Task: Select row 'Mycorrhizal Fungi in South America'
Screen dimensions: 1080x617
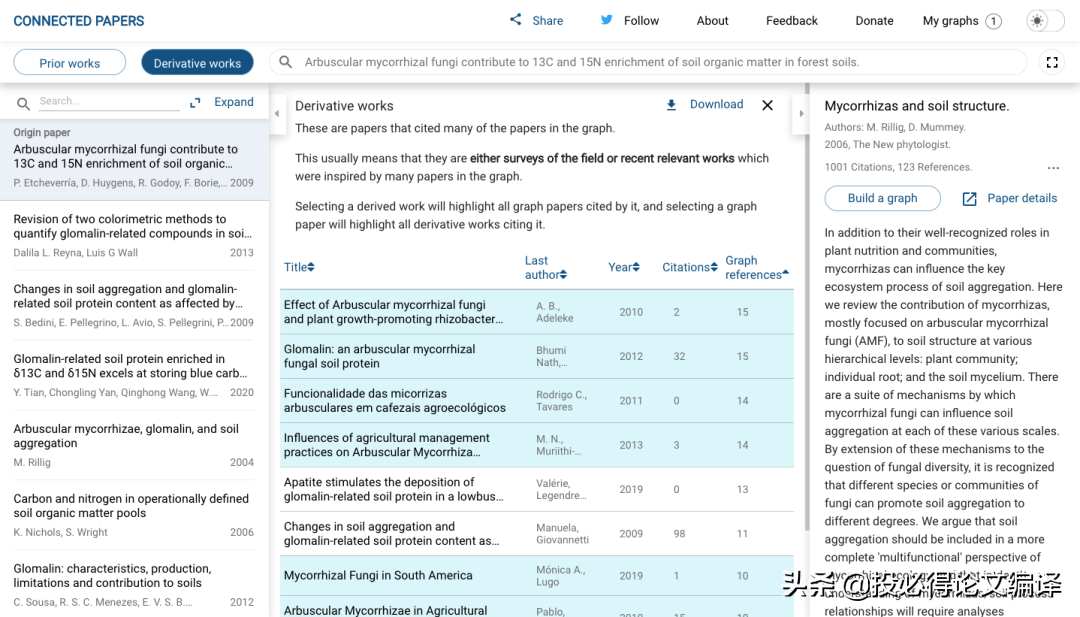Action: click(537, 576)
